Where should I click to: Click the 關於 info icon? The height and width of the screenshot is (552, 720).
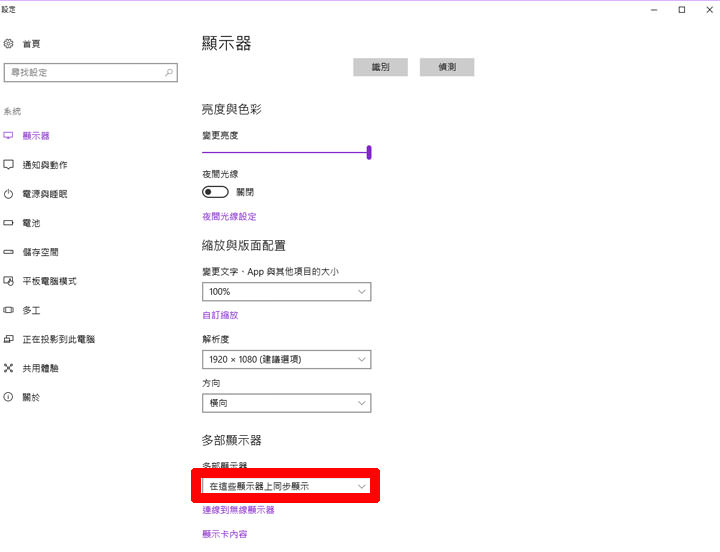[x=8, y=397]
